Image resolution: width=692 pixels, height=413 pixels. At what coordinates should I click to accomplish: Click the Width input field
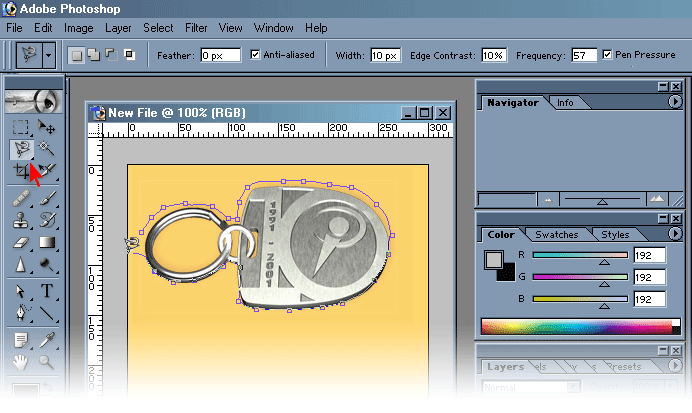(x=385, y=55)
